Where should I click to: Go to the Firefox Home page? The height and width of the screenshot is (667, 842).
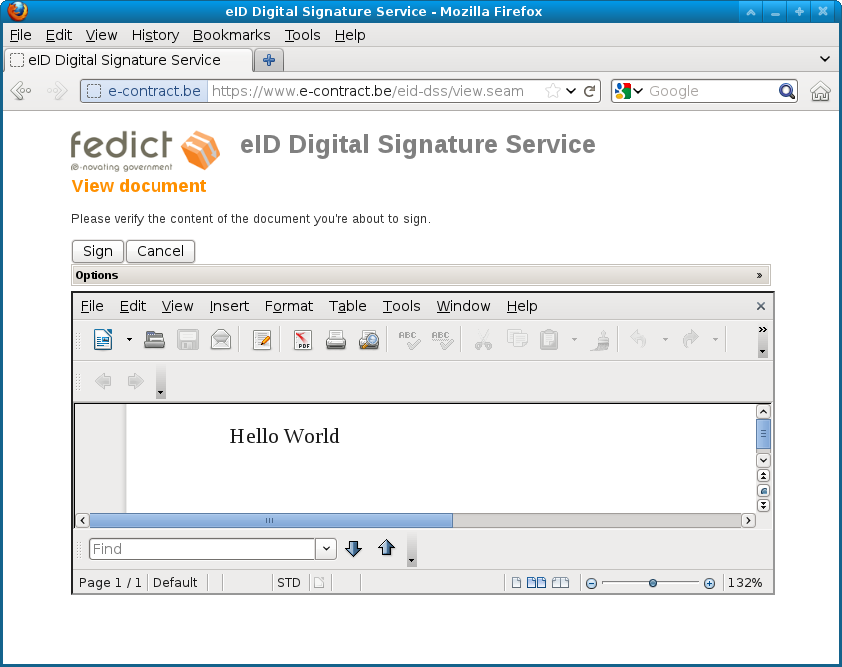pyautogui.click(x=820, y=91)
